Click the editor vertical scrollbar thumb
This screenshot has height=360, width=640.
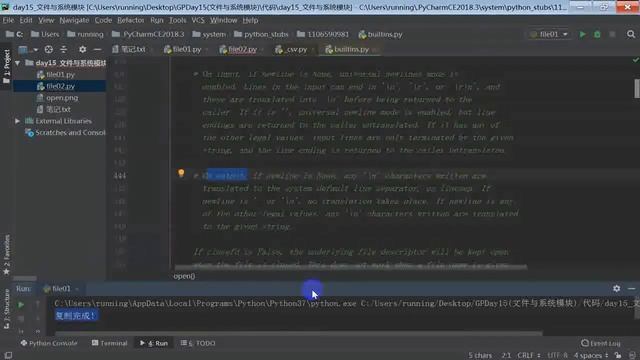pyautogui.click(x=637, y=88)
